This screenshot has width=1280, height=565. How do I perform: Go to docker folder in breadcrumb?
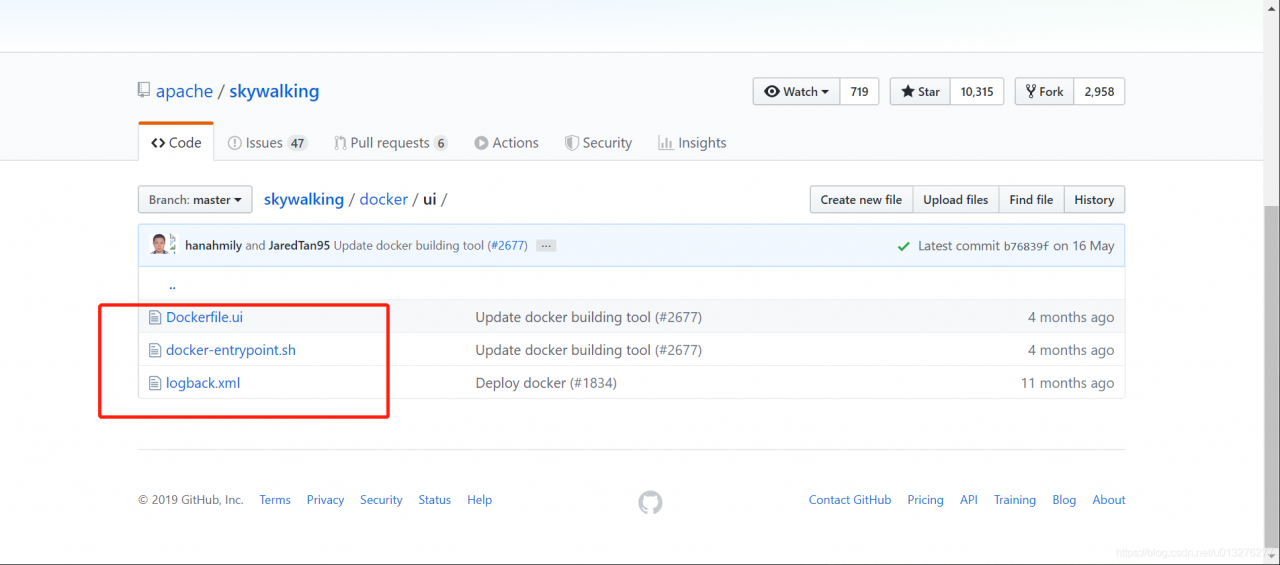tap(384, 199)
